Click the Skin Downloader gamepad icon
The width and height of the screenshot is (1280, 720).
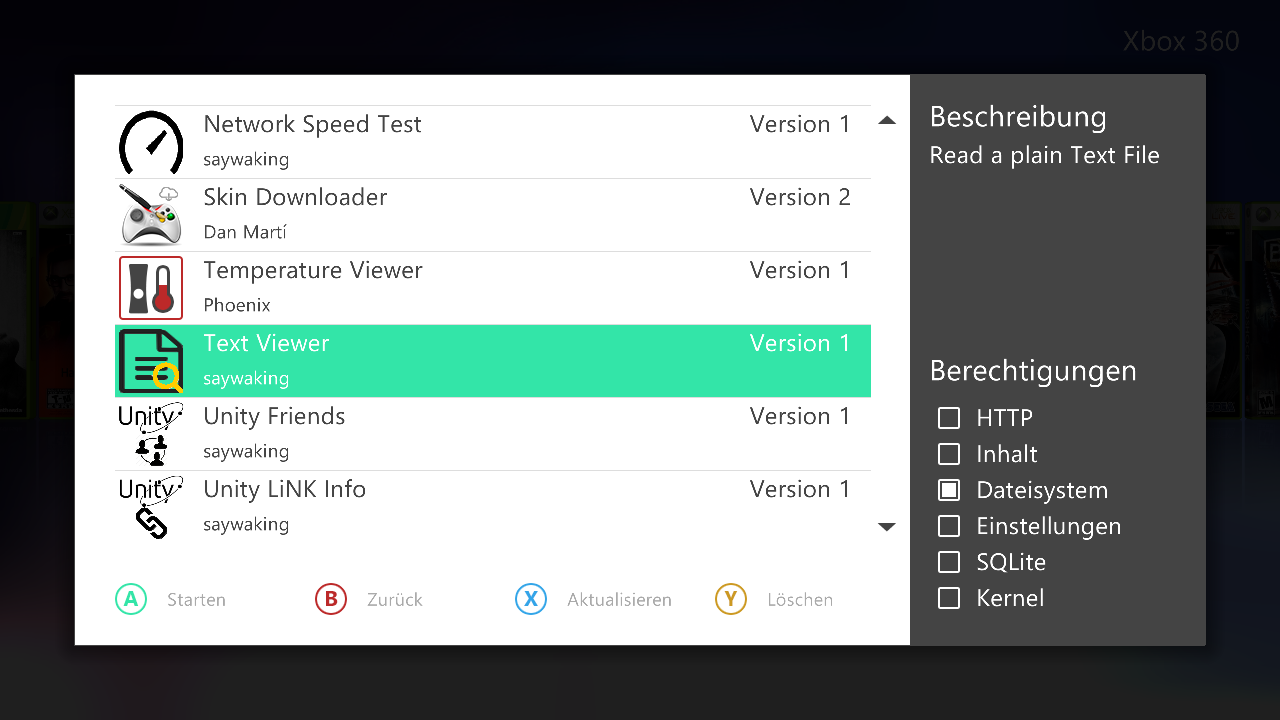[151, 215]
